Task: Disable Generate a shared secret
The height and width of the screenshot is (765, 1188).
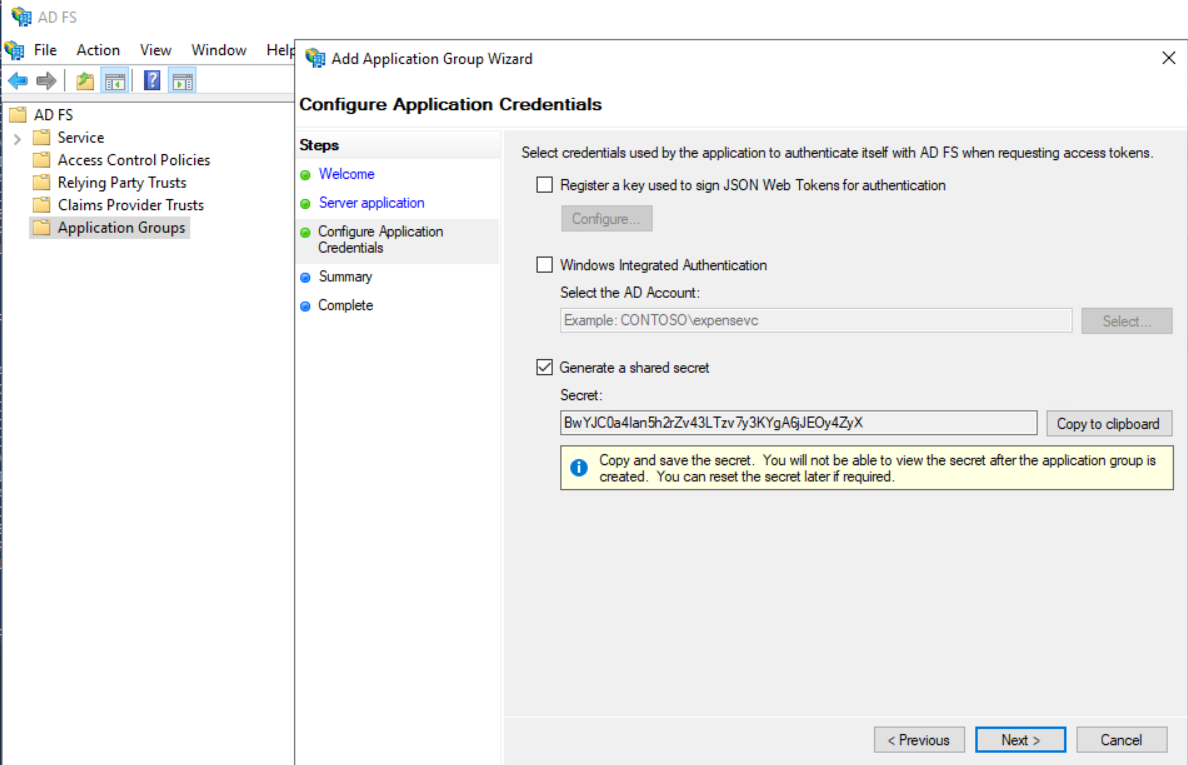Action: 545,367
